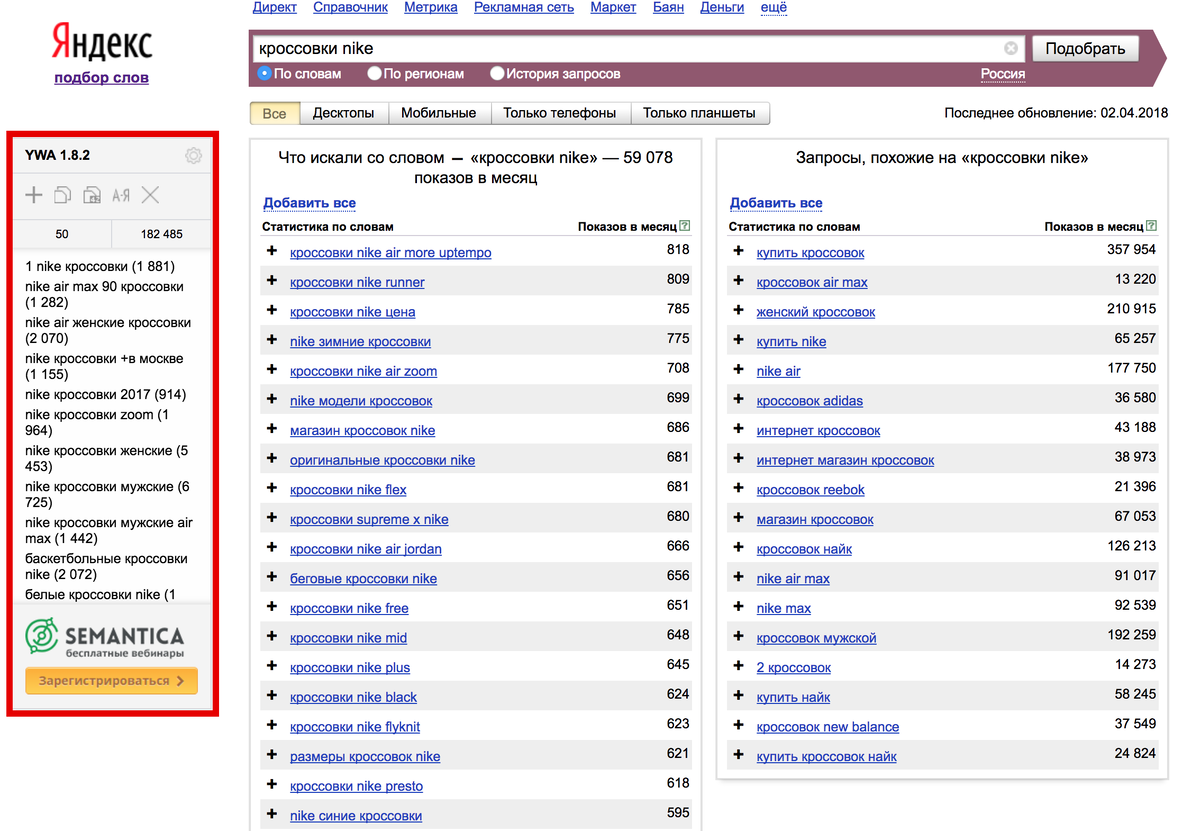The width and height of the screenshot is (1200, 831).
Task: Switch to the 'Все' devices tab
Action: tap(274, 113)
